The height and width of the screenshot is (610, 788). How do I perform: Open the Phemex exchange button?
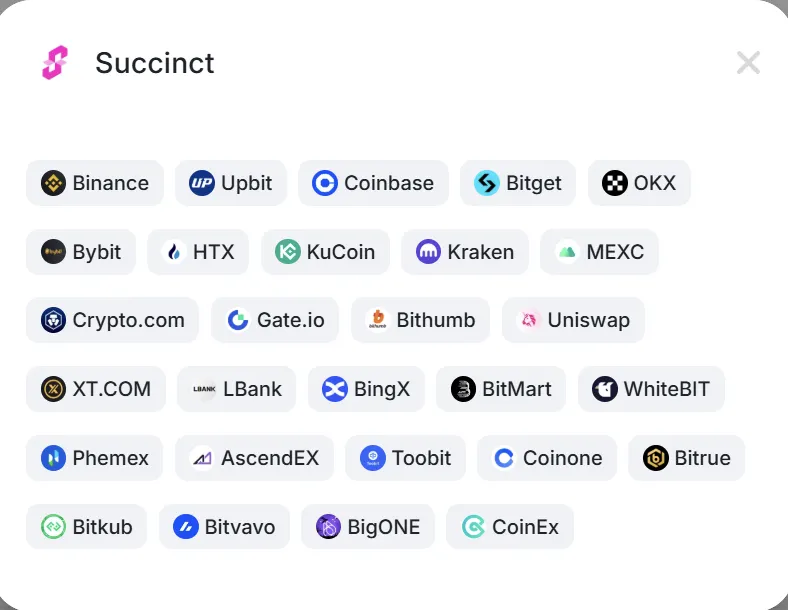[x=95, y=458]
